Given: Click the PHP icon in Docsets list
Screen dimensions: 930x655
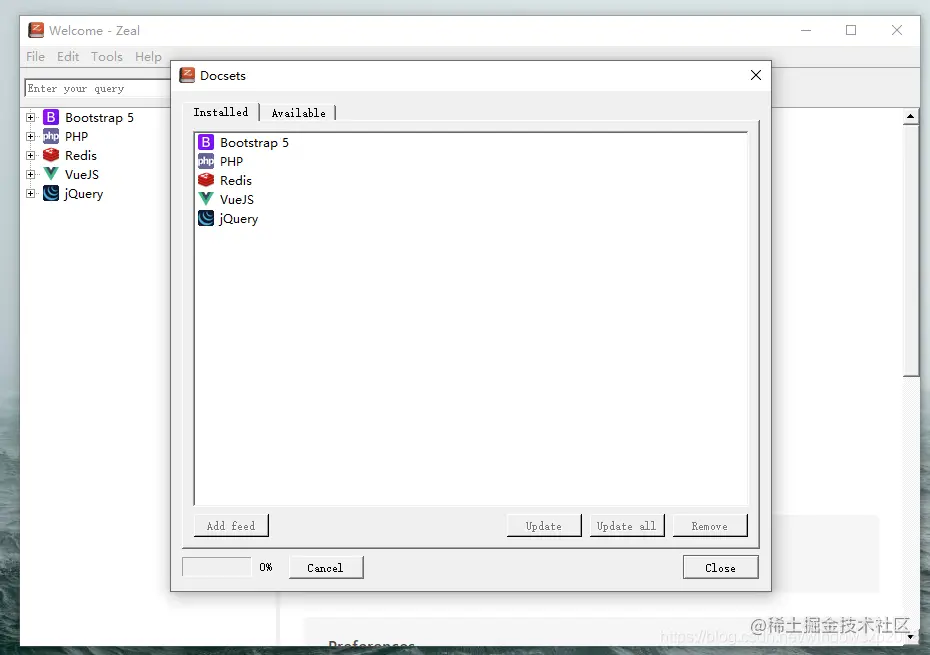Looking at the screenshot, I should [x=206, y=161].
